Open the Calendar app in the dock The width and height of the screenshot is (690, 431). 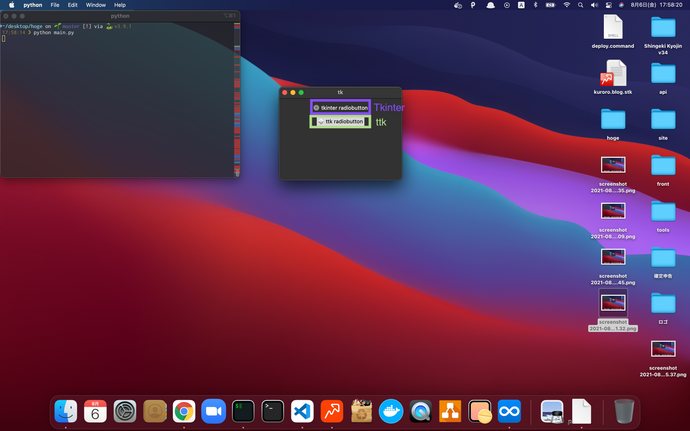[x=95, y=411]
